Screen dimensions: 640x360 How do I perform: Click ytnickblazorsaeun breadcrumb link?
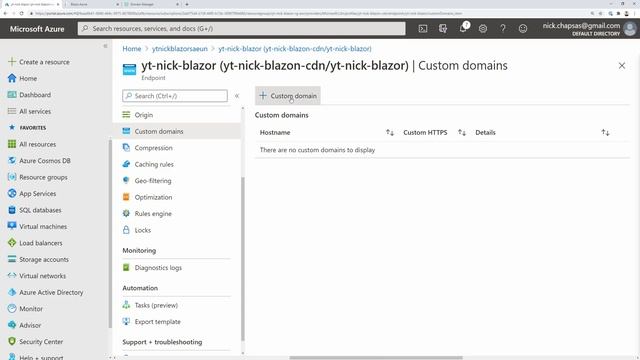coord(180,49)
